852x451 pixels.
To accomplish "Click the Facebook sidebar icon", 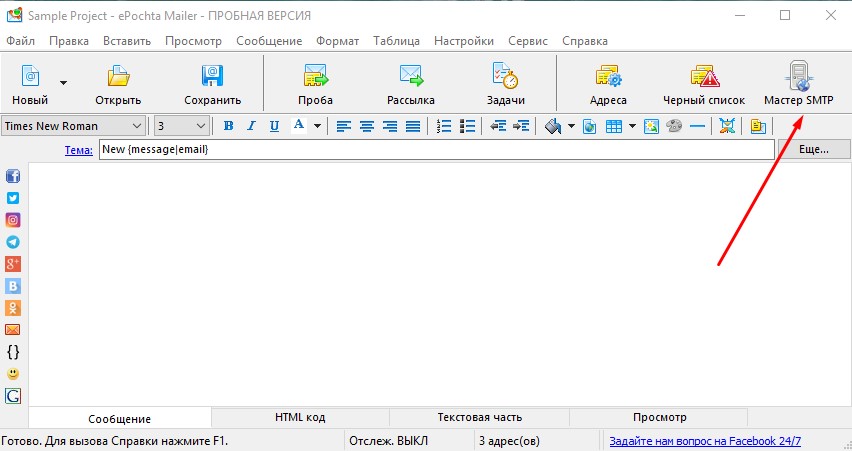I will click(13, 176).
